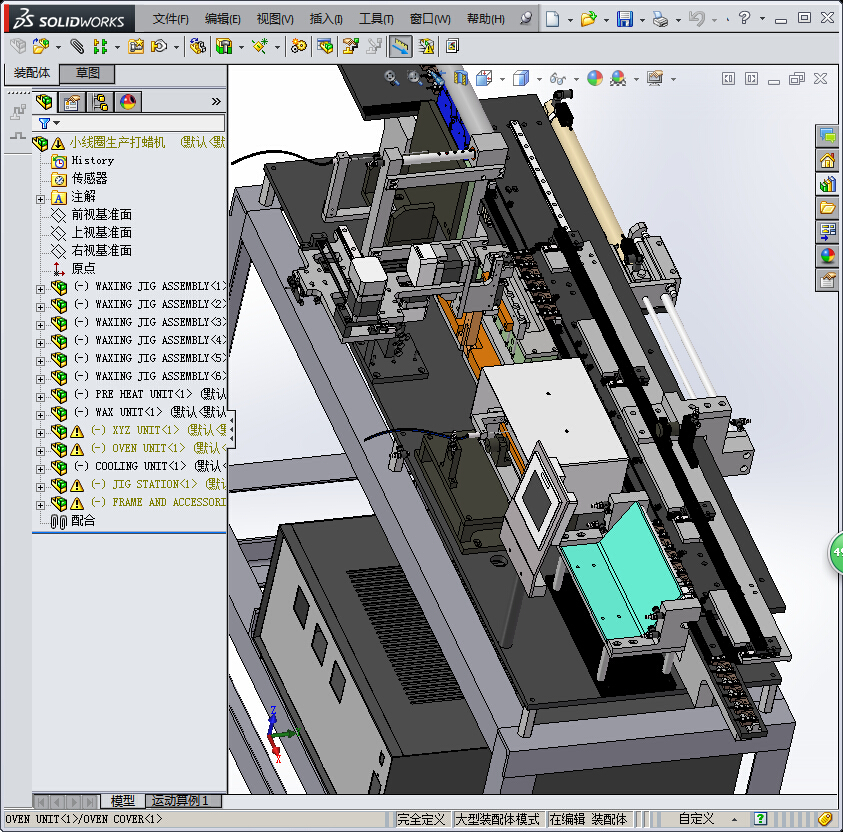Toggle Section View in viewport toolbar
The image size is (843, 832).
[461, 78]
